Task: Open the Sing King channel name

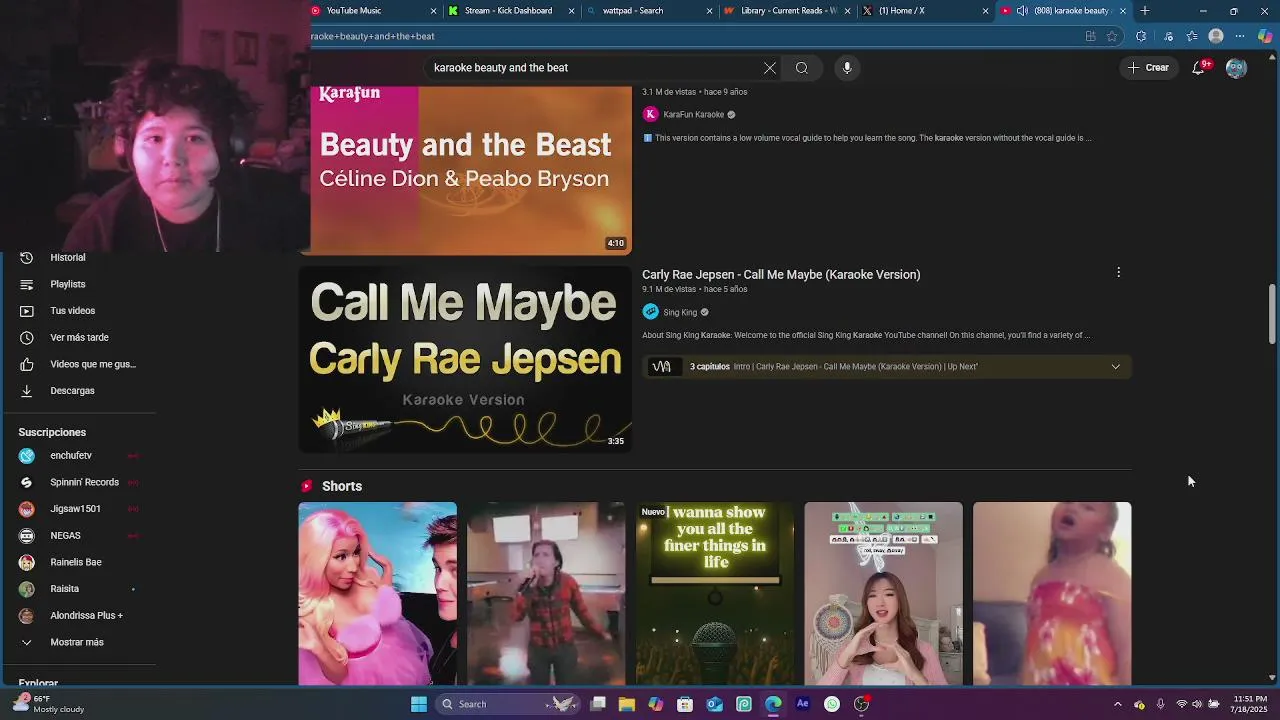Action: pos(680,312)
